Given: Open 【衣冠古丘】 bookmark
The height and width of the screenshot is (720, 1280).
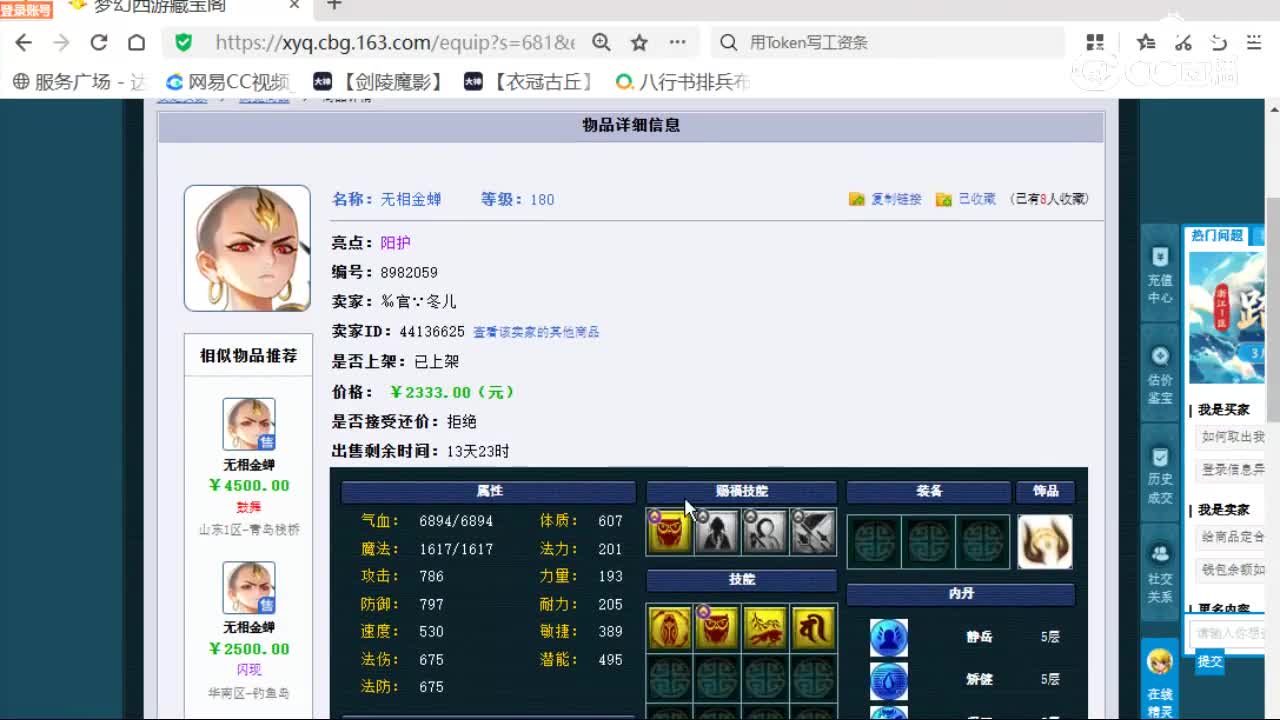Looking at the screenshot, I should [529, 82].
